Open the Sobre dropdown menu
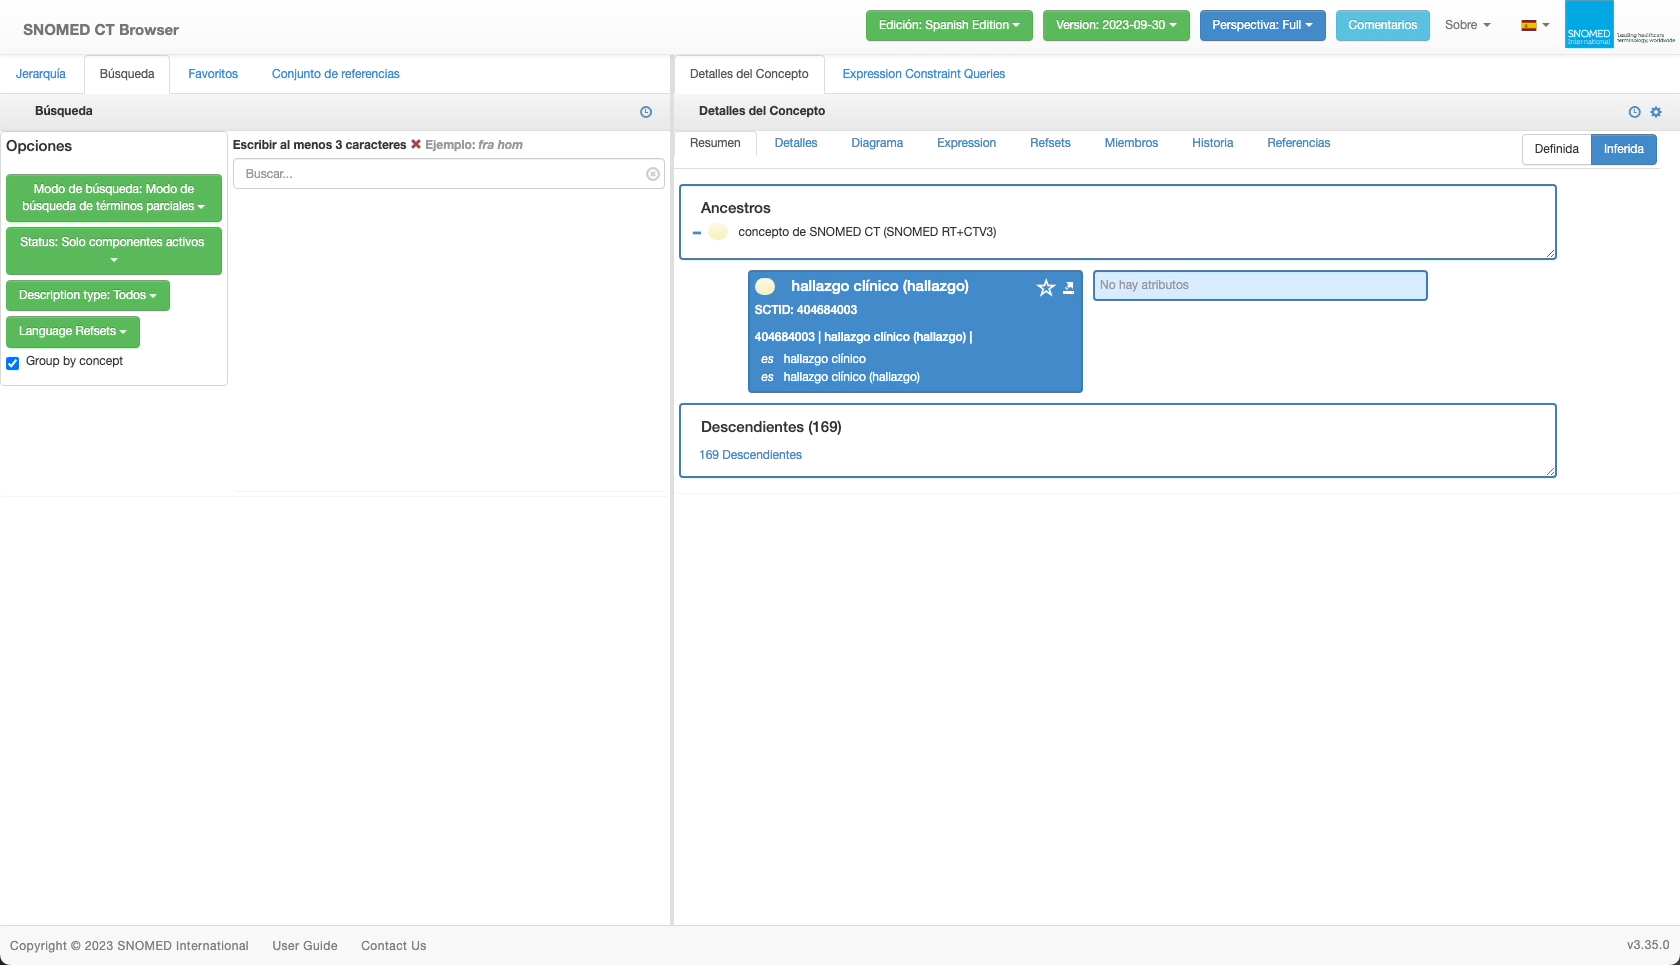1680x965 pixels. [x=1467, y=25]
